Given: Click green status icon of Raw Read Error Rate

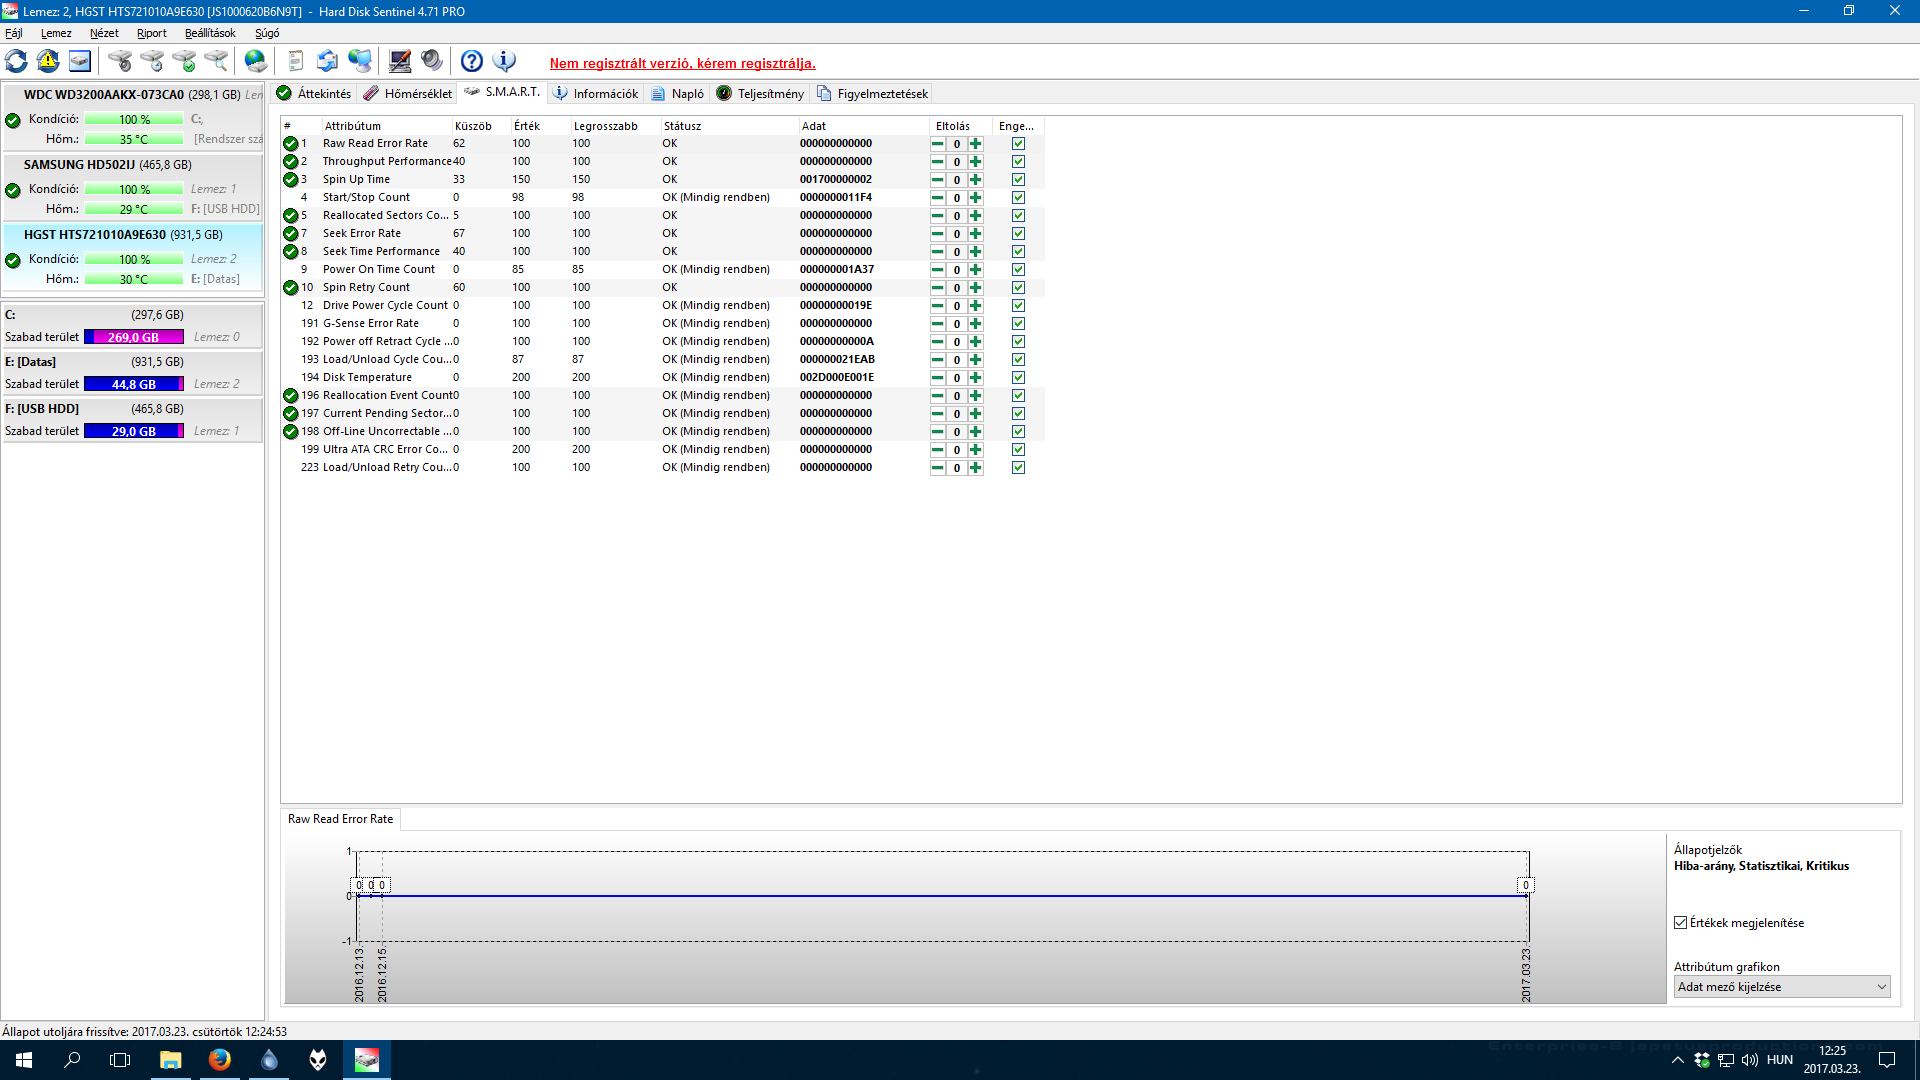Looking at the screenshot, I should (290, 144).
